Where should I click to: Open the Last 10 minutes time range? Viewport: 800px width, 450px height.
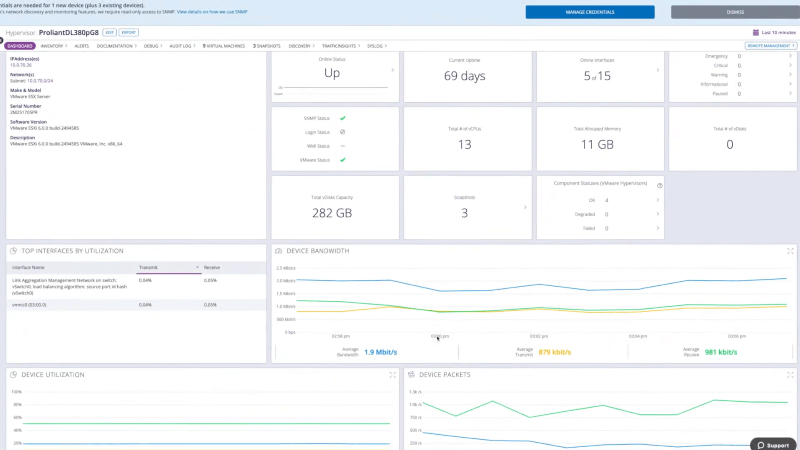(778, 33)
